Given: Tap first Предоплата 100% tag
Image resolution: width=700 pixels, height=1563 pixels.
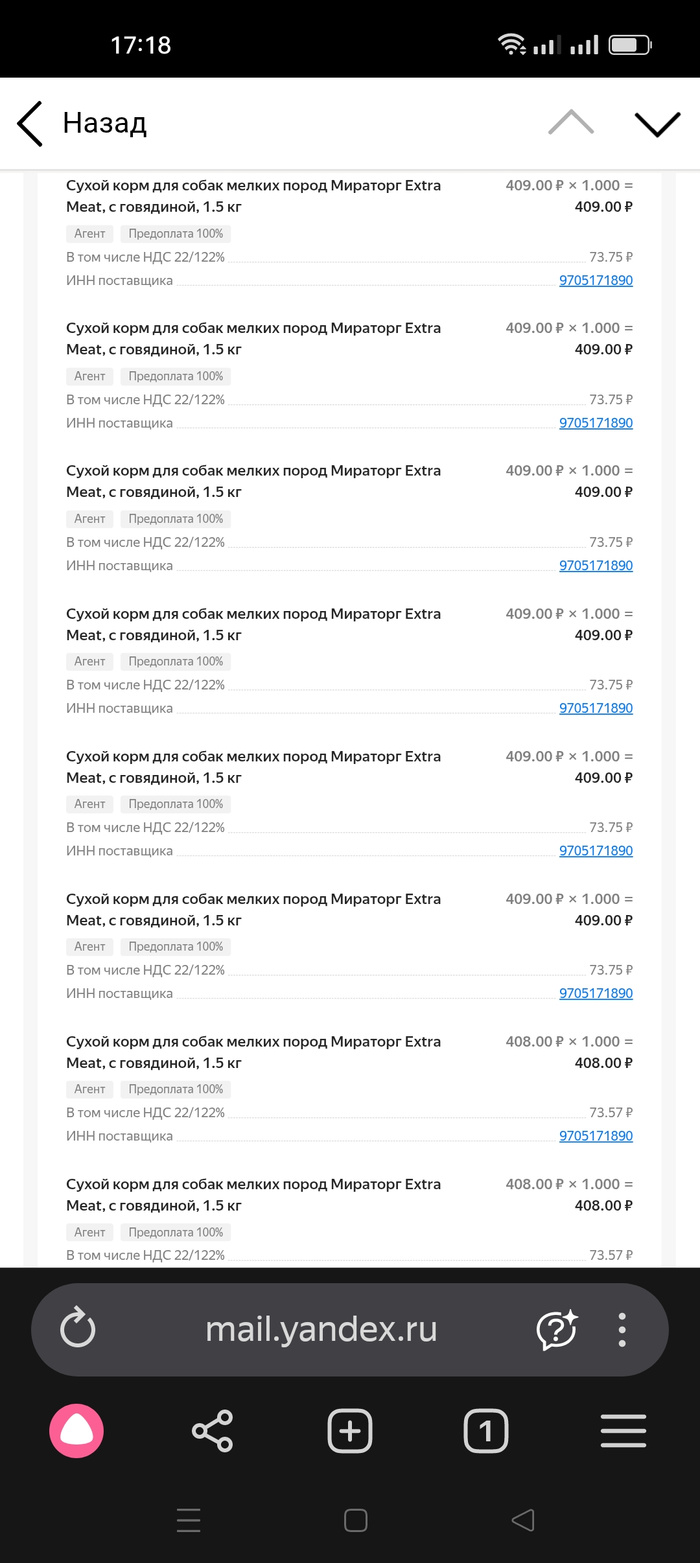Looking at the screenshot, I should tap(176, 234).
